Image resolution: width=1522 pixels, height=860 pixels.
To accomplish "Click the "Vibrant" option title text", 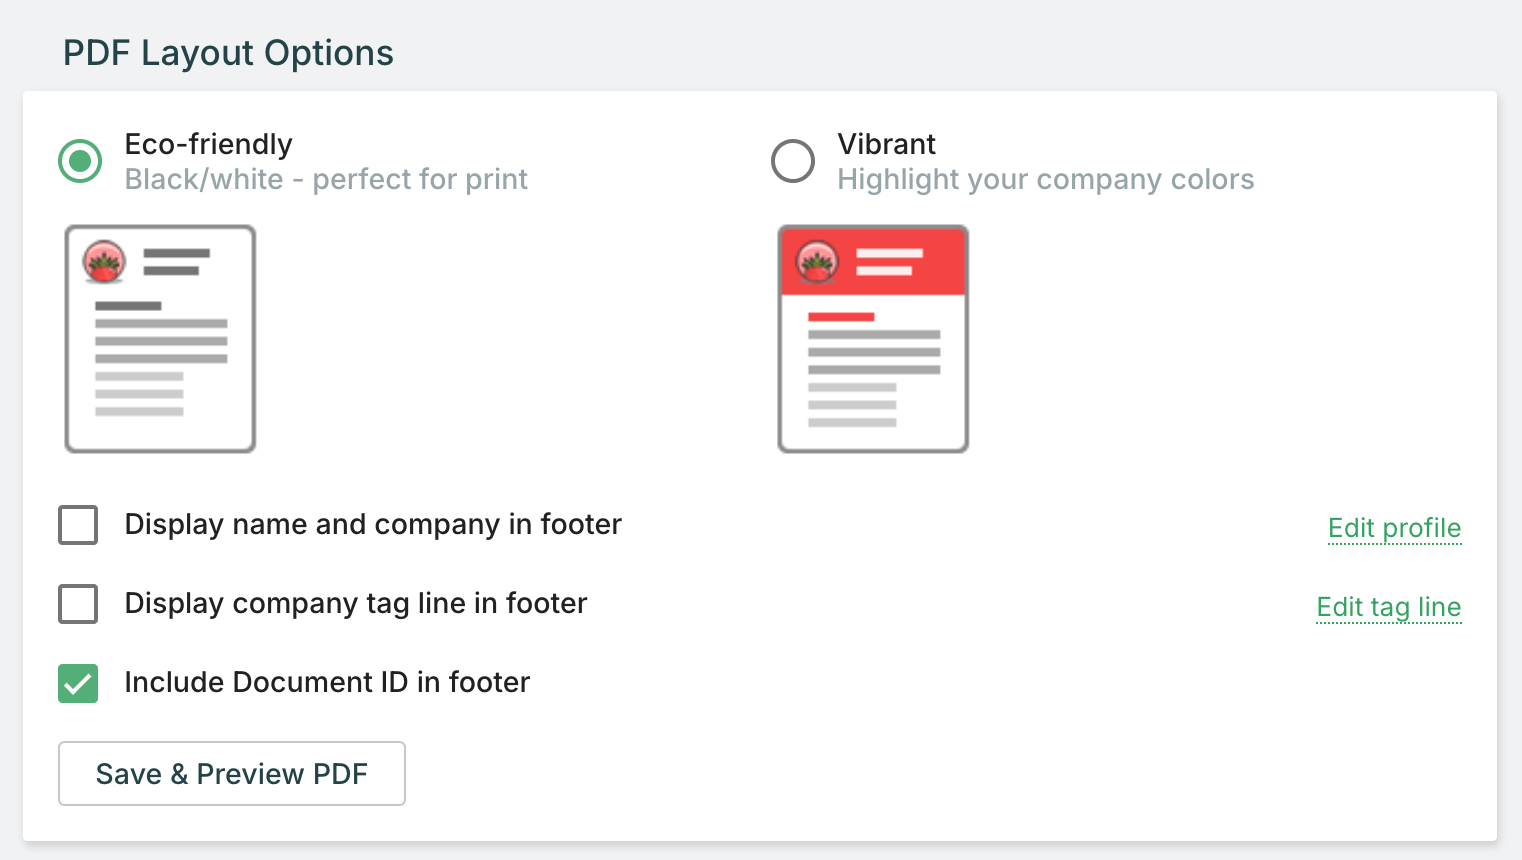I will point(886,144).
